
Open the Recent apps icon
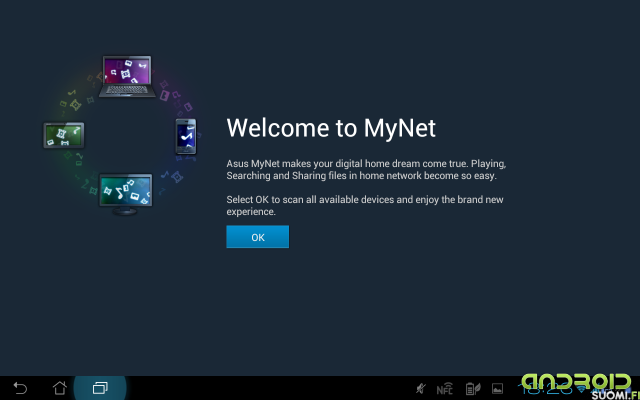coord(100,388)
